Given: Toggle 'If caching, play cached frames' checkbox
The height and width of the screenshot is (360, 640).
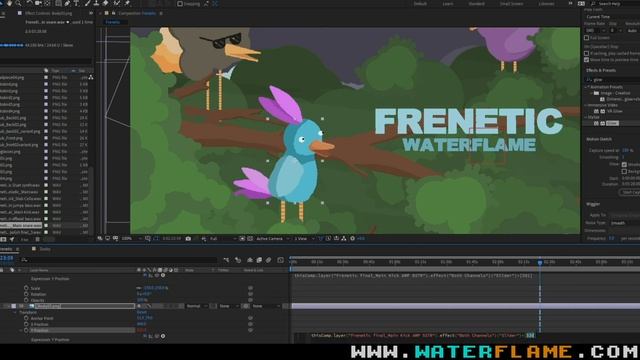Looking at the screenshot, I should point(587,53).
